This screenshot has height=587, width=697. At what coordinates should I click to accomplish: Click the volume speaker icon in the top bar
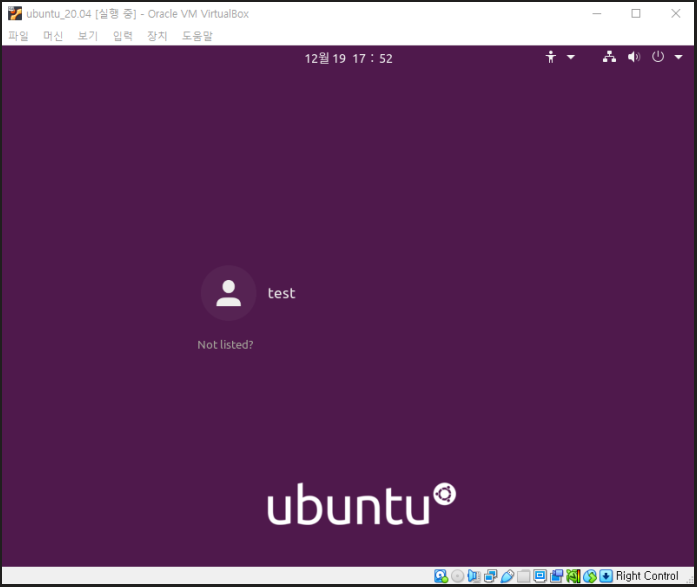point(634,57)
